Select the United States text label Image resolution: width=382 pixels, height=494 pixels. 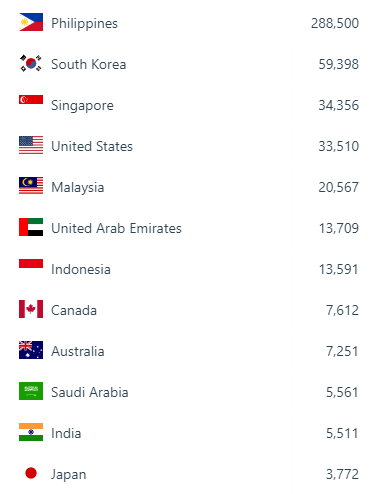point(92,146)
